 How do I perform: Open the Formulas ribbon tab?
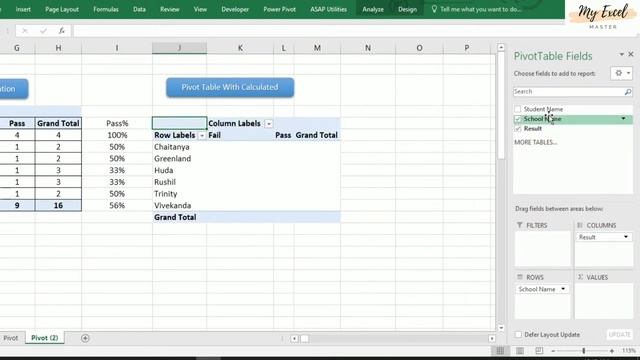tap(106, 9)
